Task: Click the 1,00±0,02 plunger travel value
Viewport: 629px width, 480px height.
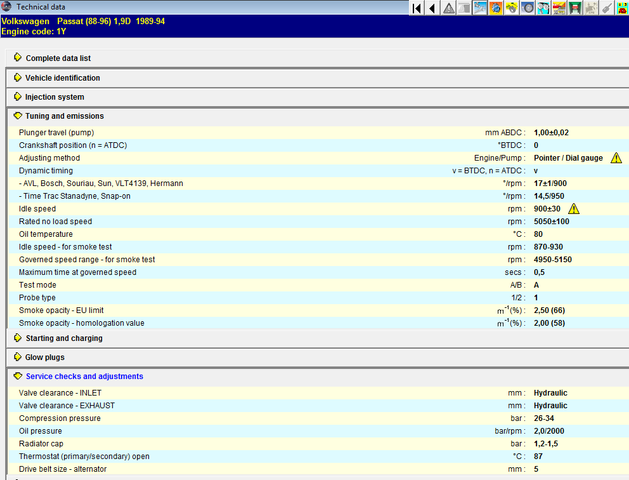Action: (551, 132)
